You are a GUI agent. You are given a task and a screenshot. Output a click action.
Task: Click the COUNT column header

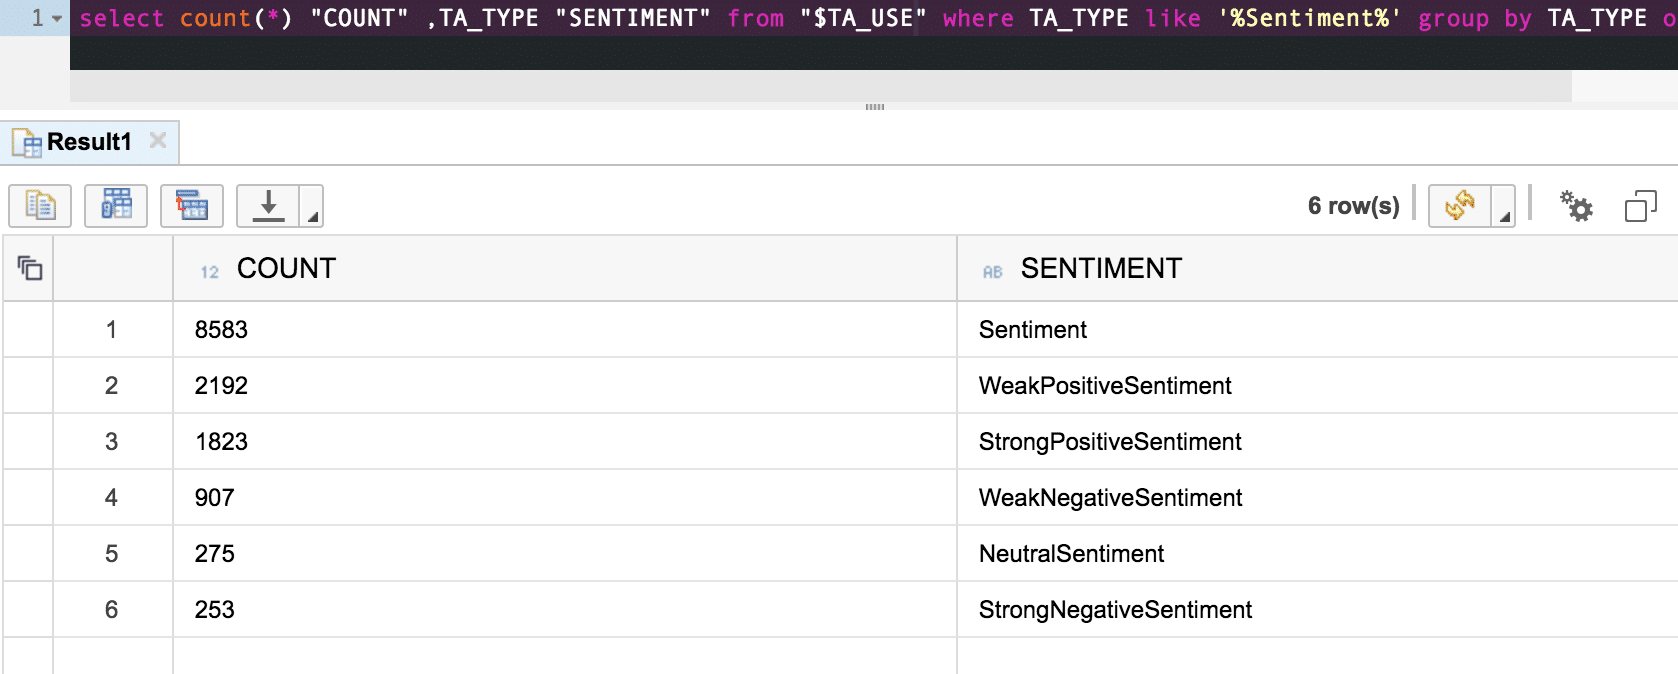[286, 268]
